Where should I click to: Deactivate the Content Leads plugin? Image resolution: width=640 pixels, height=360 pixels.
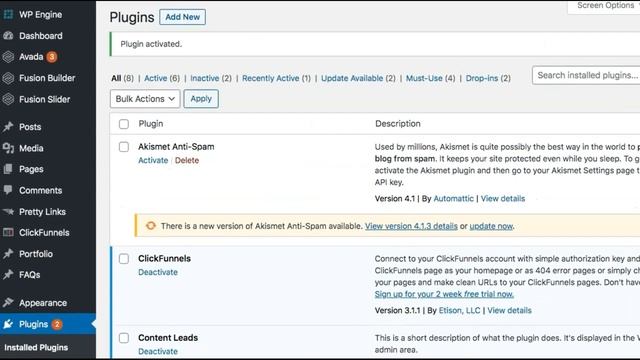click(158, 351)
